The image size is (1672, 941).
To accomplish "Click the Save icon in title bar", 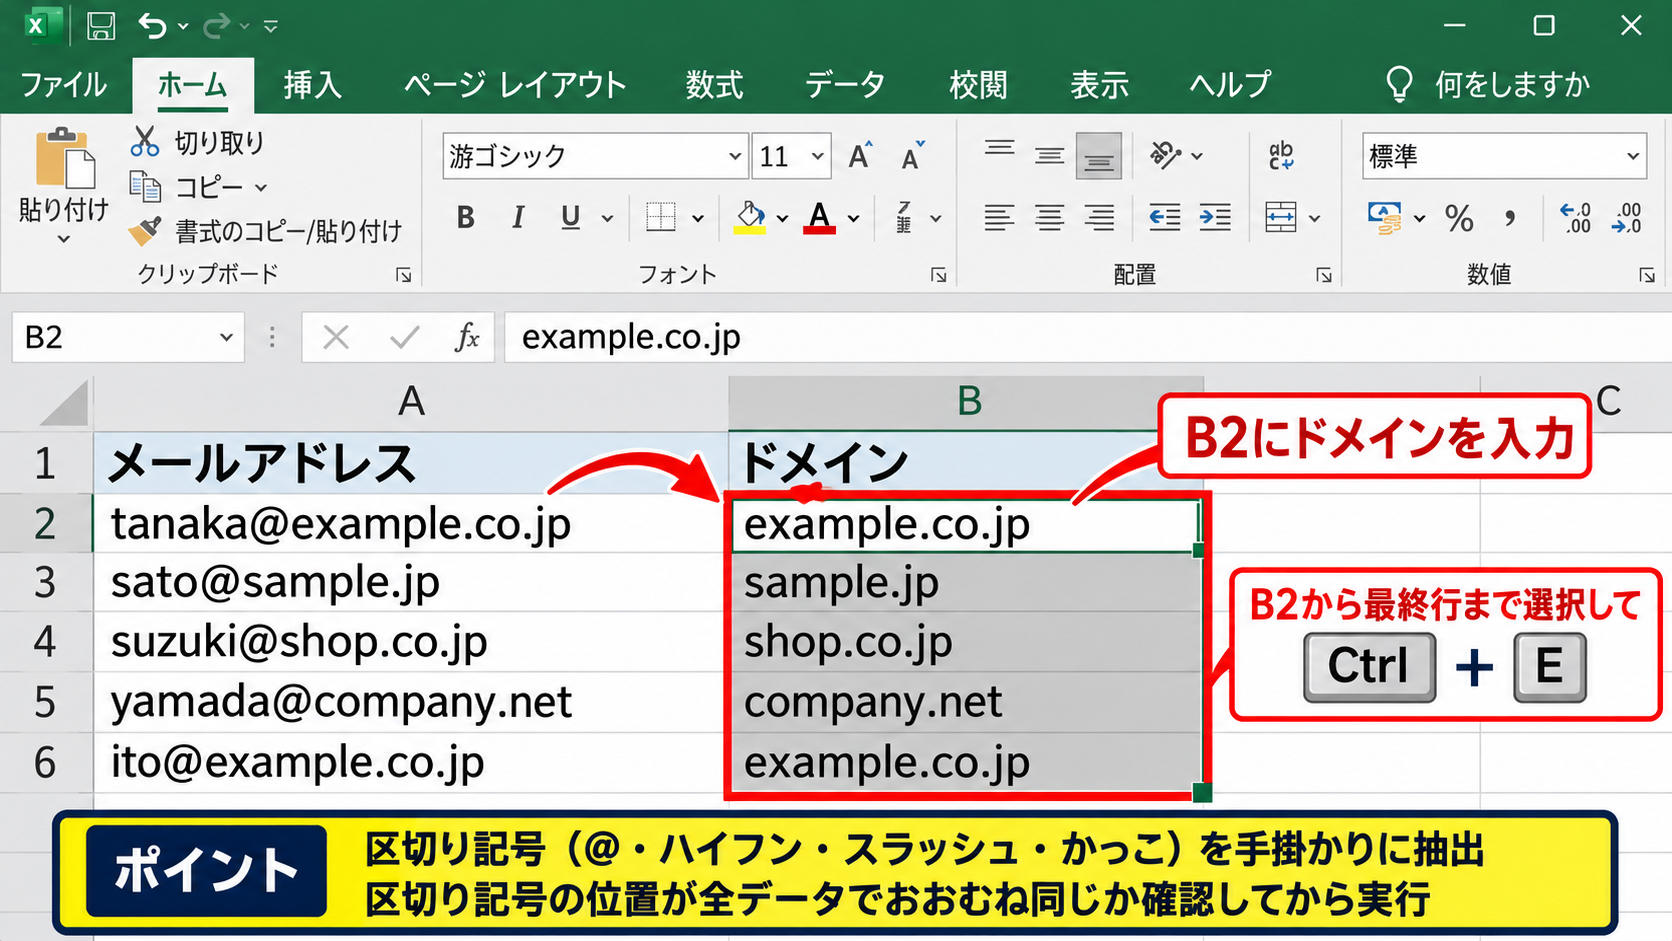I will (101, 26).
